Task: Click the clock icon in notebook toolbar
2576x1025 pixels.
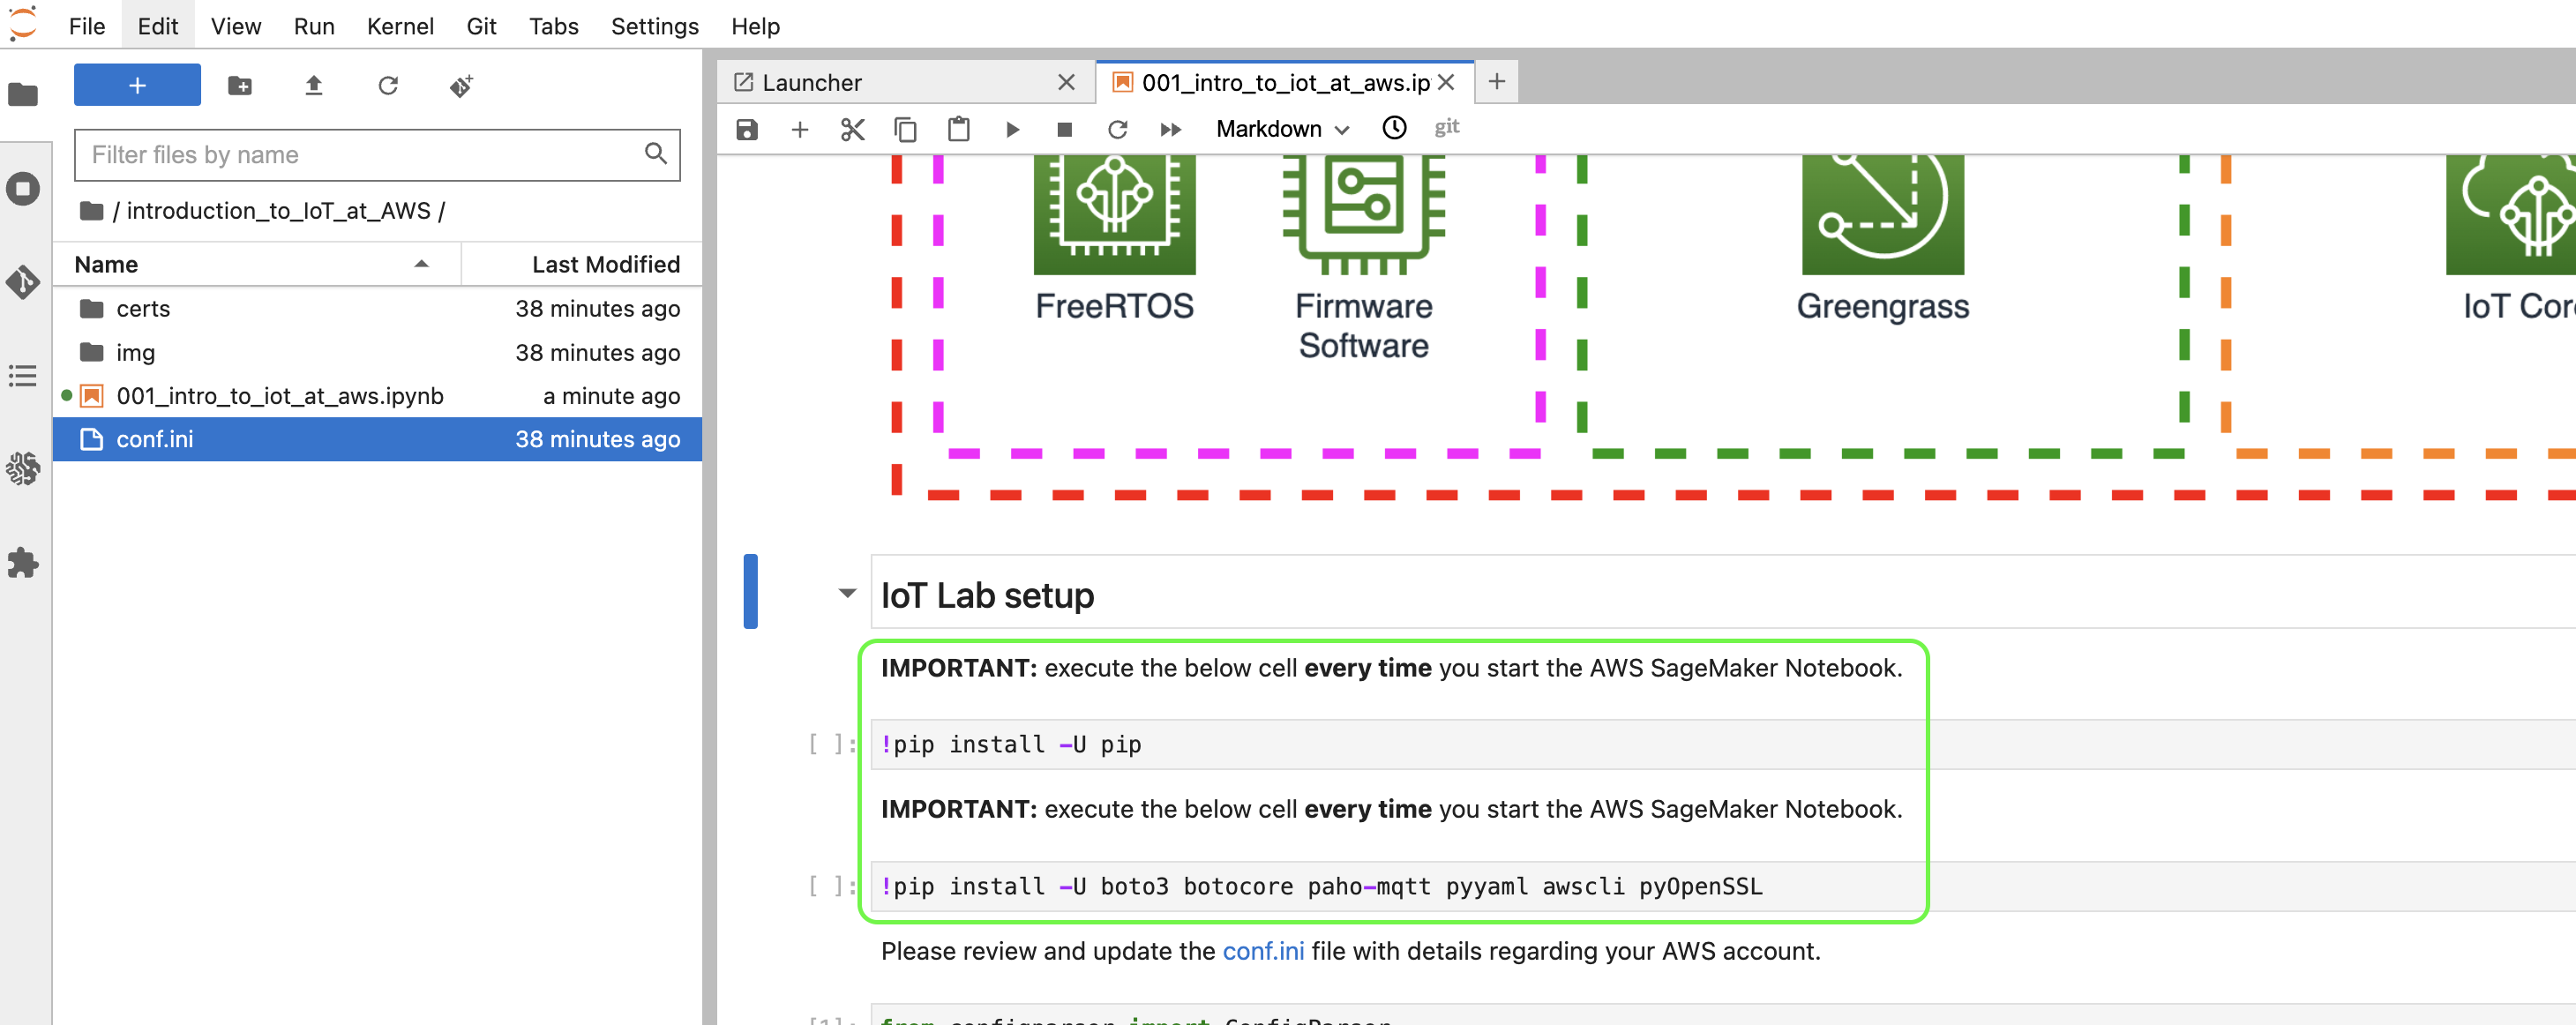Action: pyautogui.click(x=1394, y=128)
